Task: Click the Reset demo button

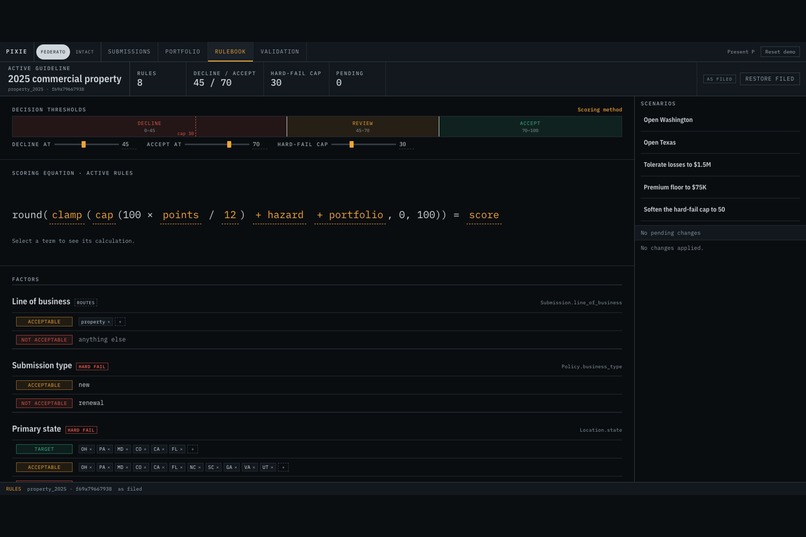Action: pos(780,52)
